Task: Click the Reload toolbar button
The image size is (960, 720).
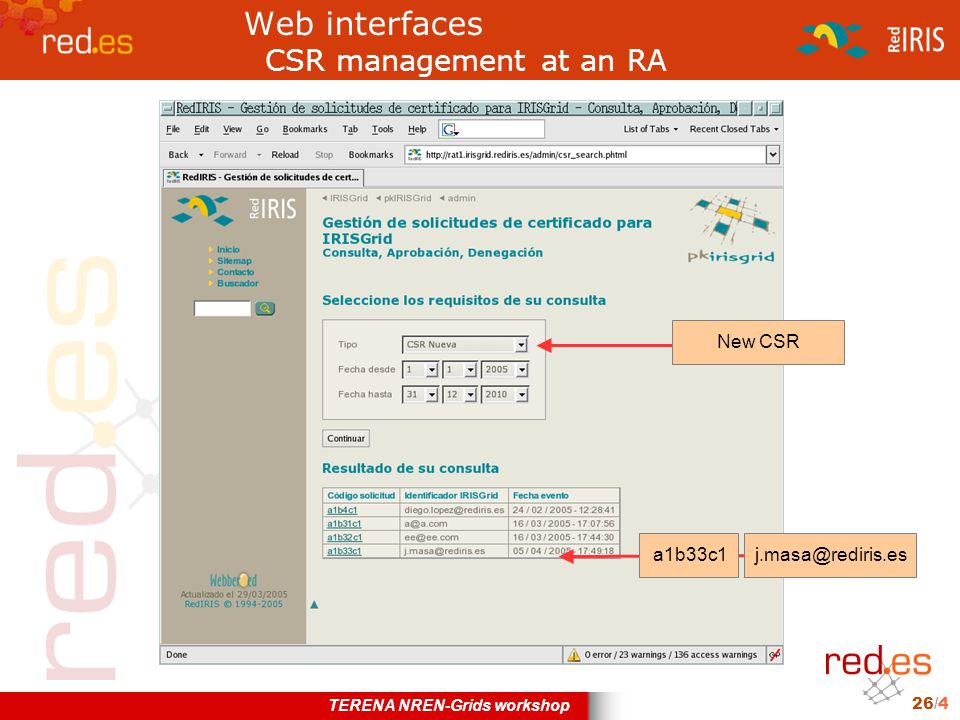Action: click(285, 155)
